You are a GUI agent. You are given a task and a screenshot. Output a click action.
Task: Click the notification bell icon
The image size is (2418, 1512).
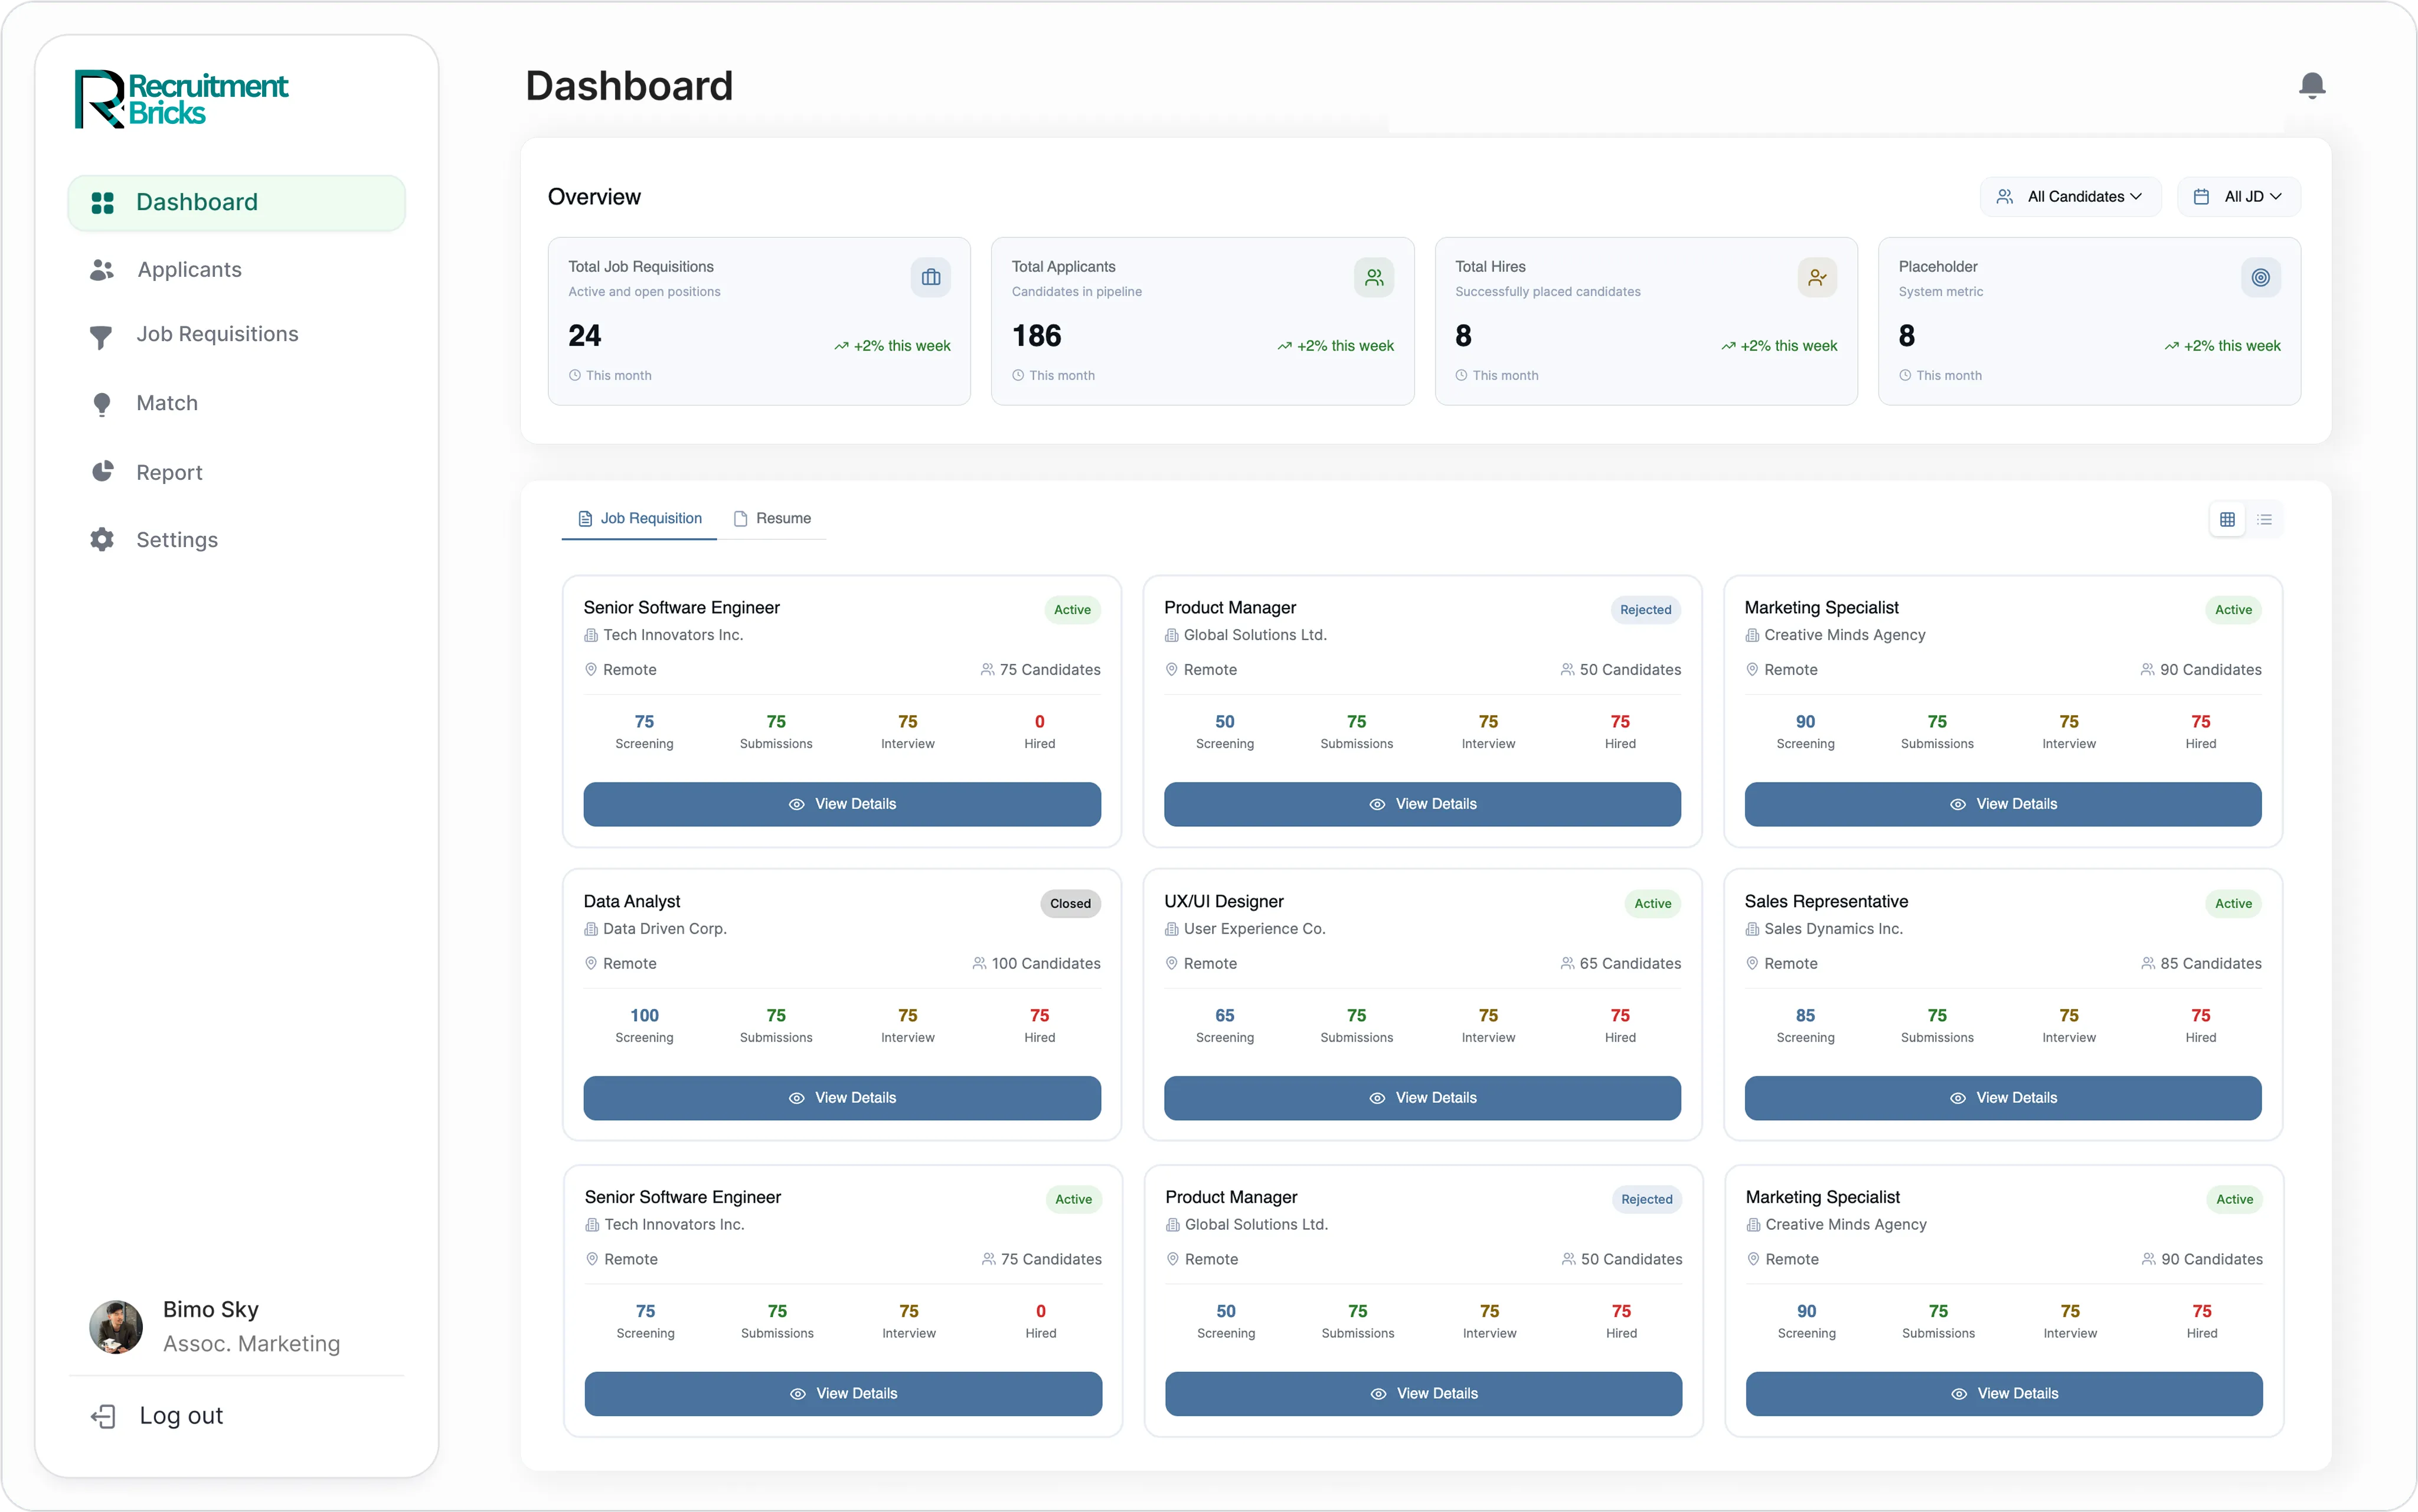(2311, 86)
